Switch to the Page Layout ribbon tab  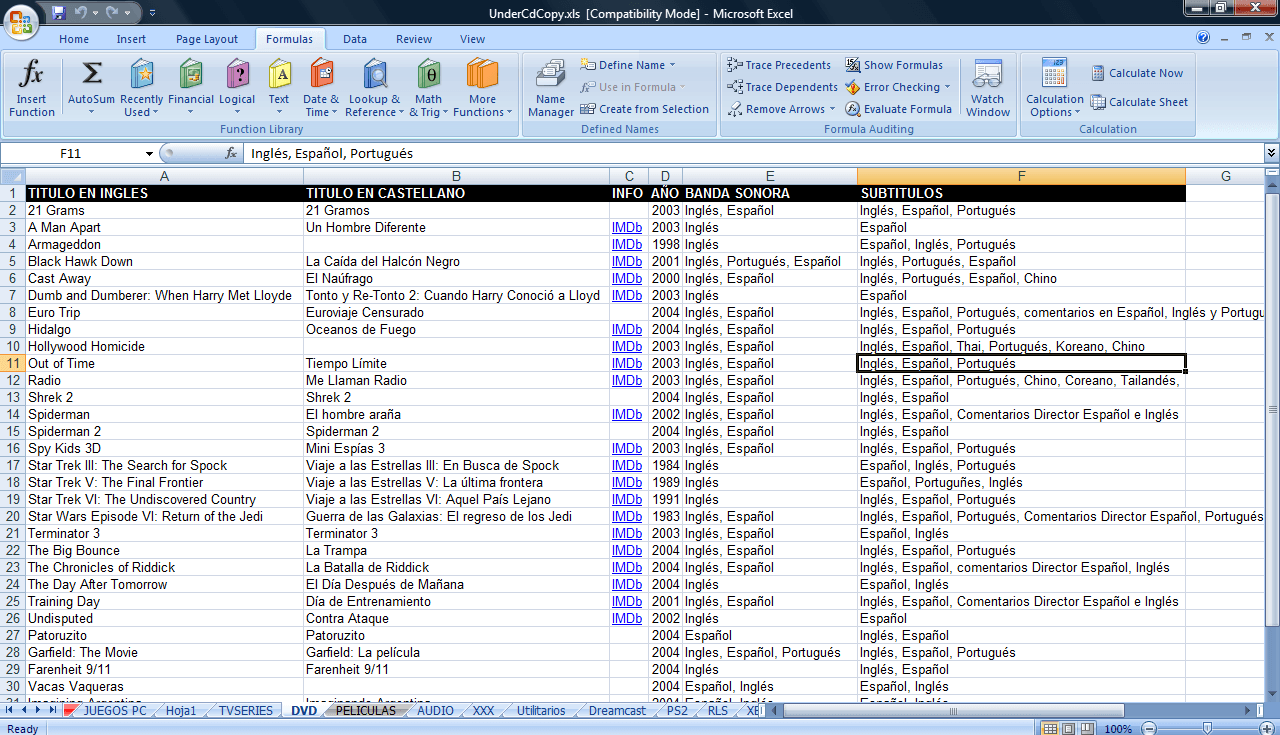pos(207,39)
